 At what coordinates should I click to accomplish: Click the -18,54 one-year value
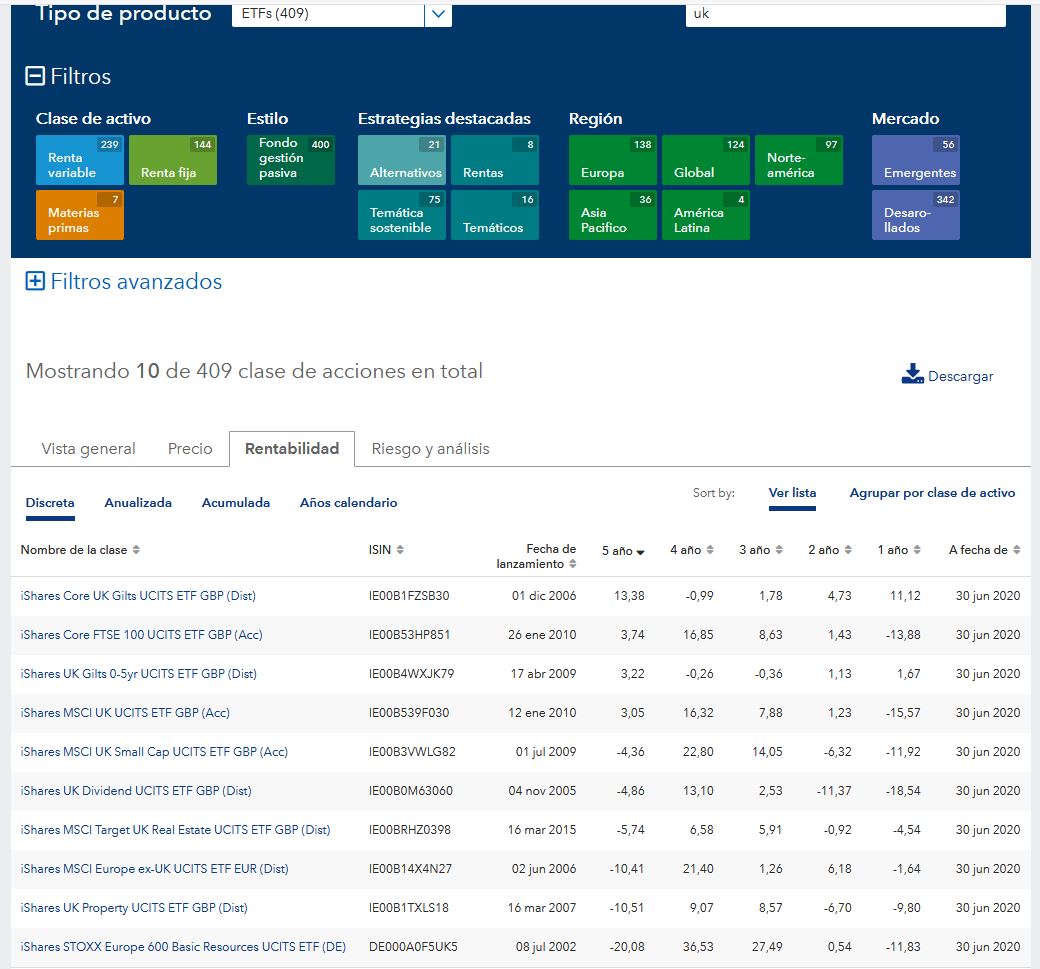[x=903, y=791]
